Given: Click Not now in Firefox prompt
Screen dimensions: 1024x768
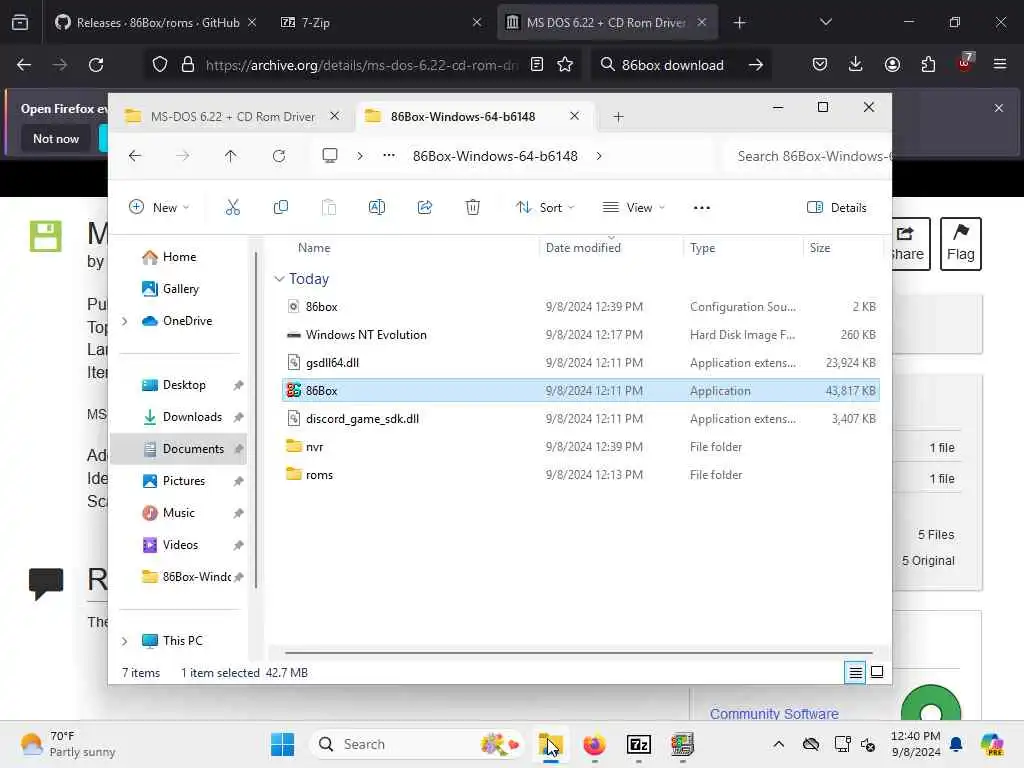Looking at the screenshot, I should pyautogui.click(x=56, y=138).
